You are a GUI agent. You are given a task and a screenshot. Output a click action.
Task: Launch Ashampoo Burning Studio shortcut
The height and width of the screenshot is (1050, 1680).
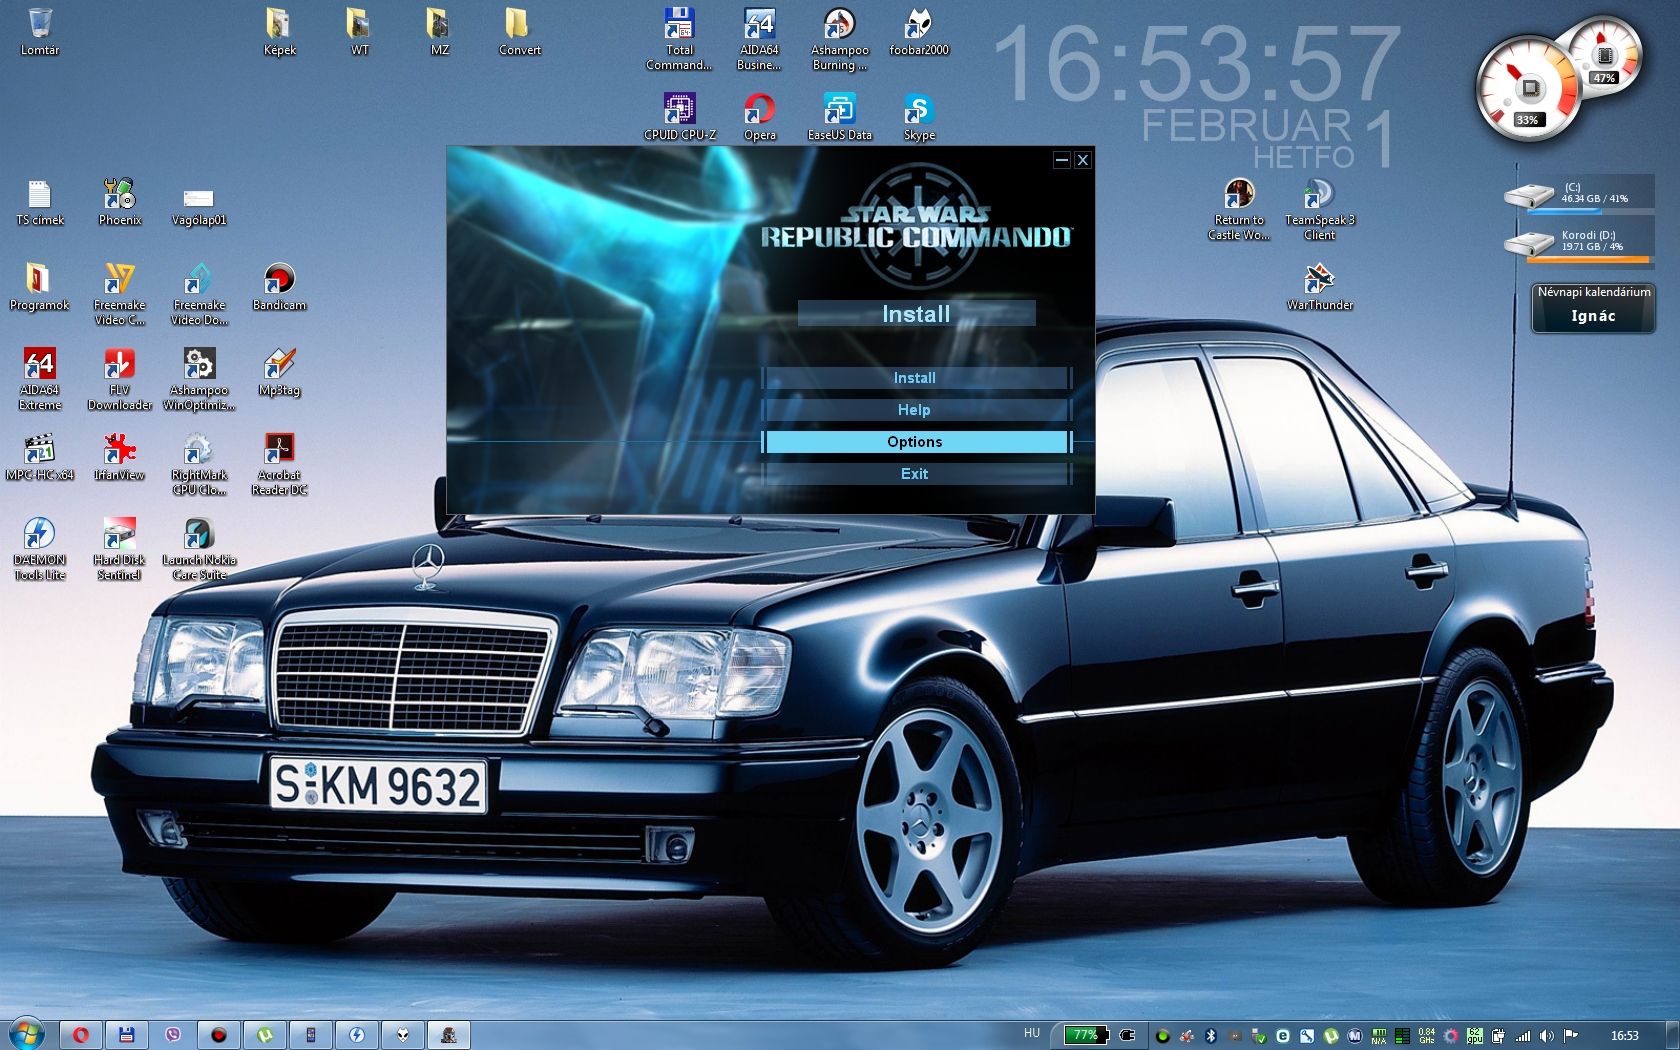click(839, 39)
